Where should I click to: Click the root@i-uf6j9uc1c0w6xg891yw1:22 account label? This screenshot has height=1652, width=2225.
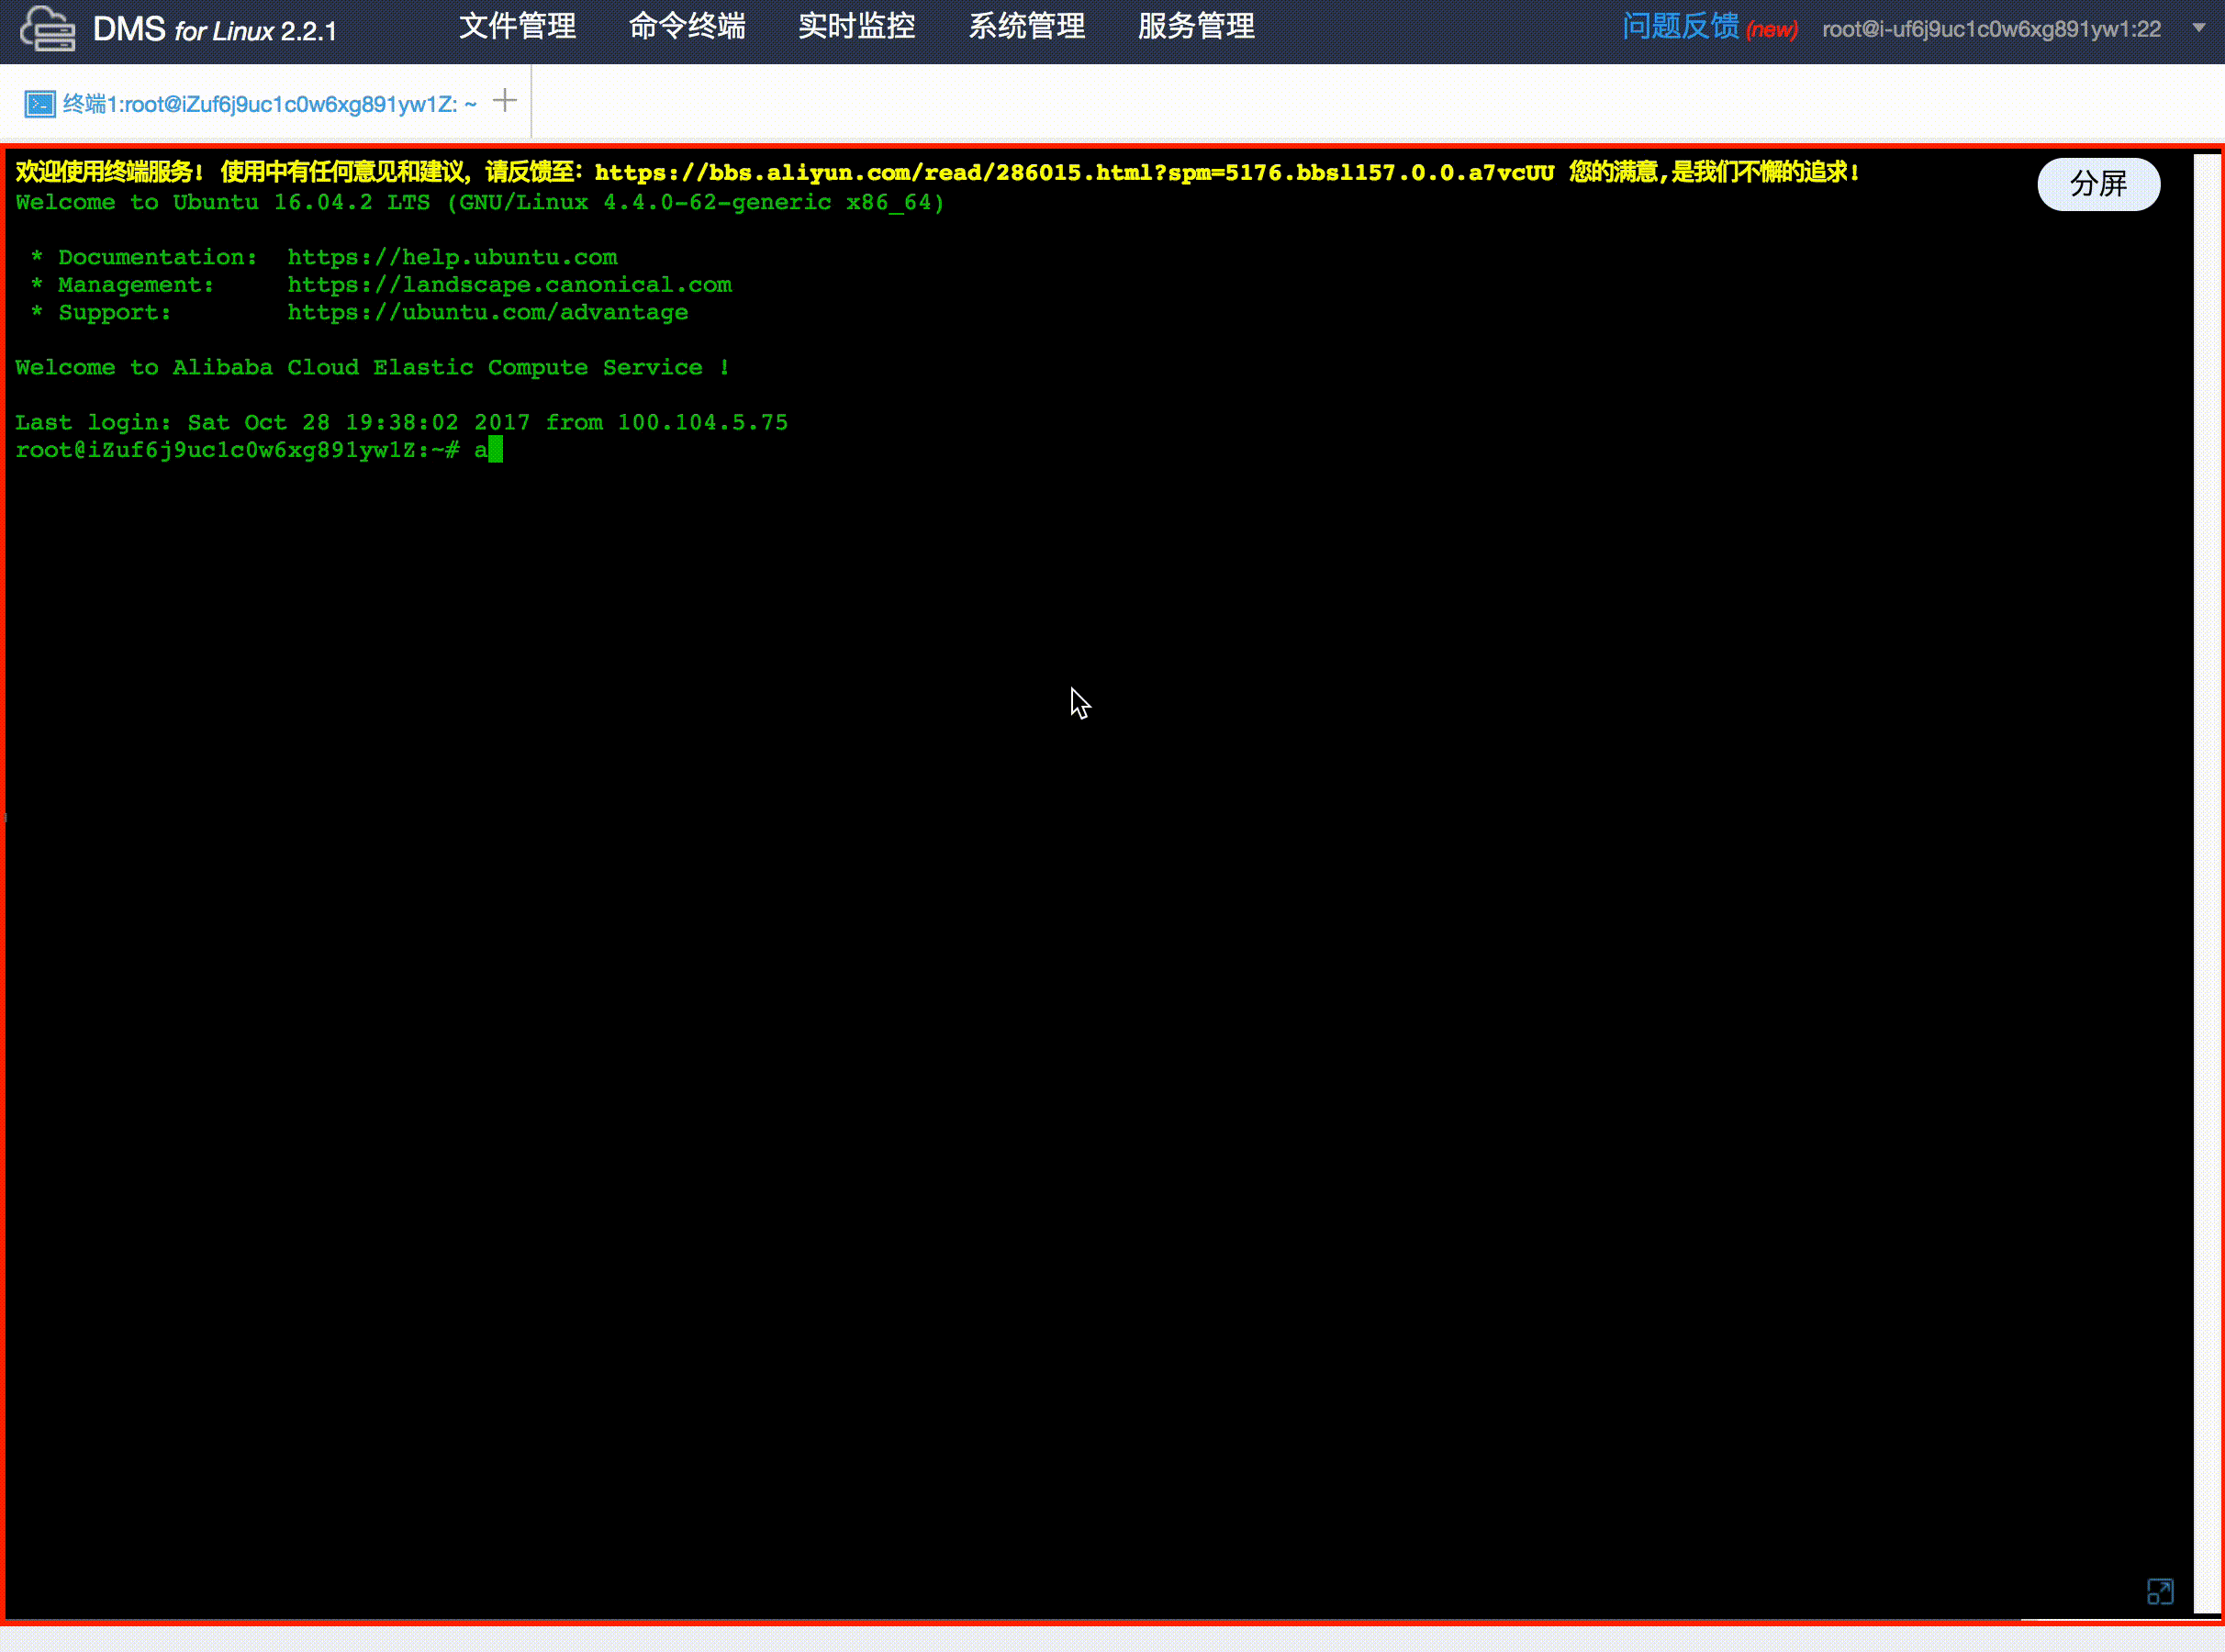[x=1991, y=29]
